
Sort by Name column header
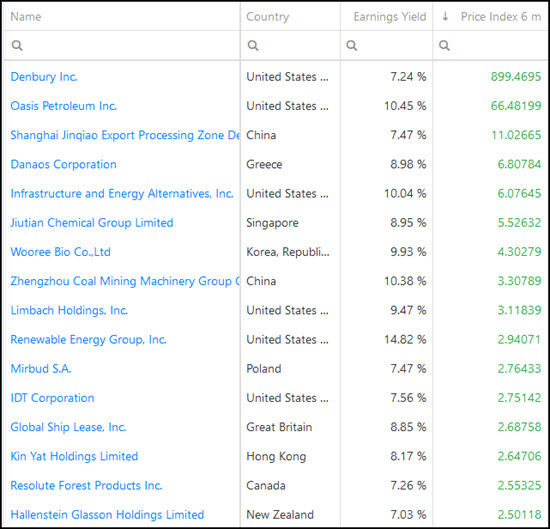[26, 16]
